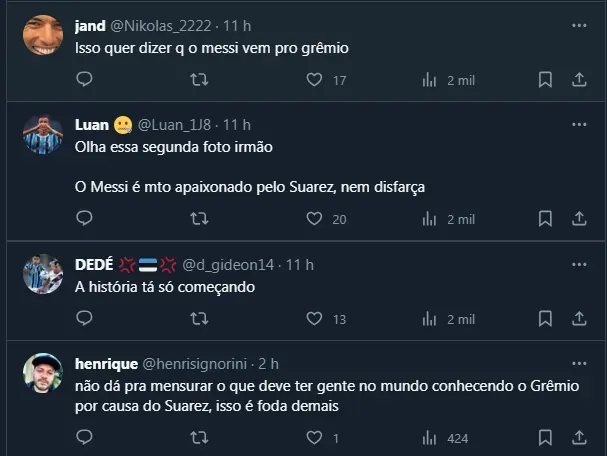This screenshot has width=607, height=456.
Task: View analytics on henrique's tweet showing 424
Action: click(x=430, y=437)
